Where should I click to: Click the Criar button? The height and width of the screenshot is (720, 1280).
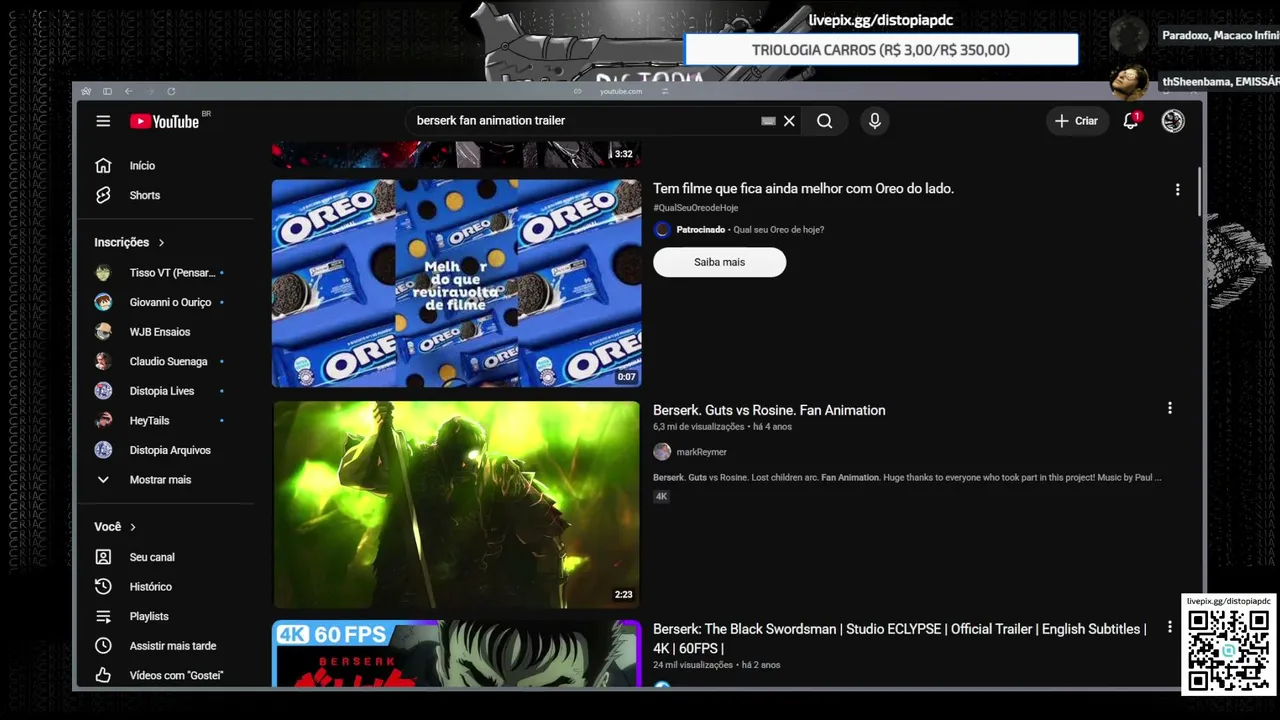tap(1076, 121)
